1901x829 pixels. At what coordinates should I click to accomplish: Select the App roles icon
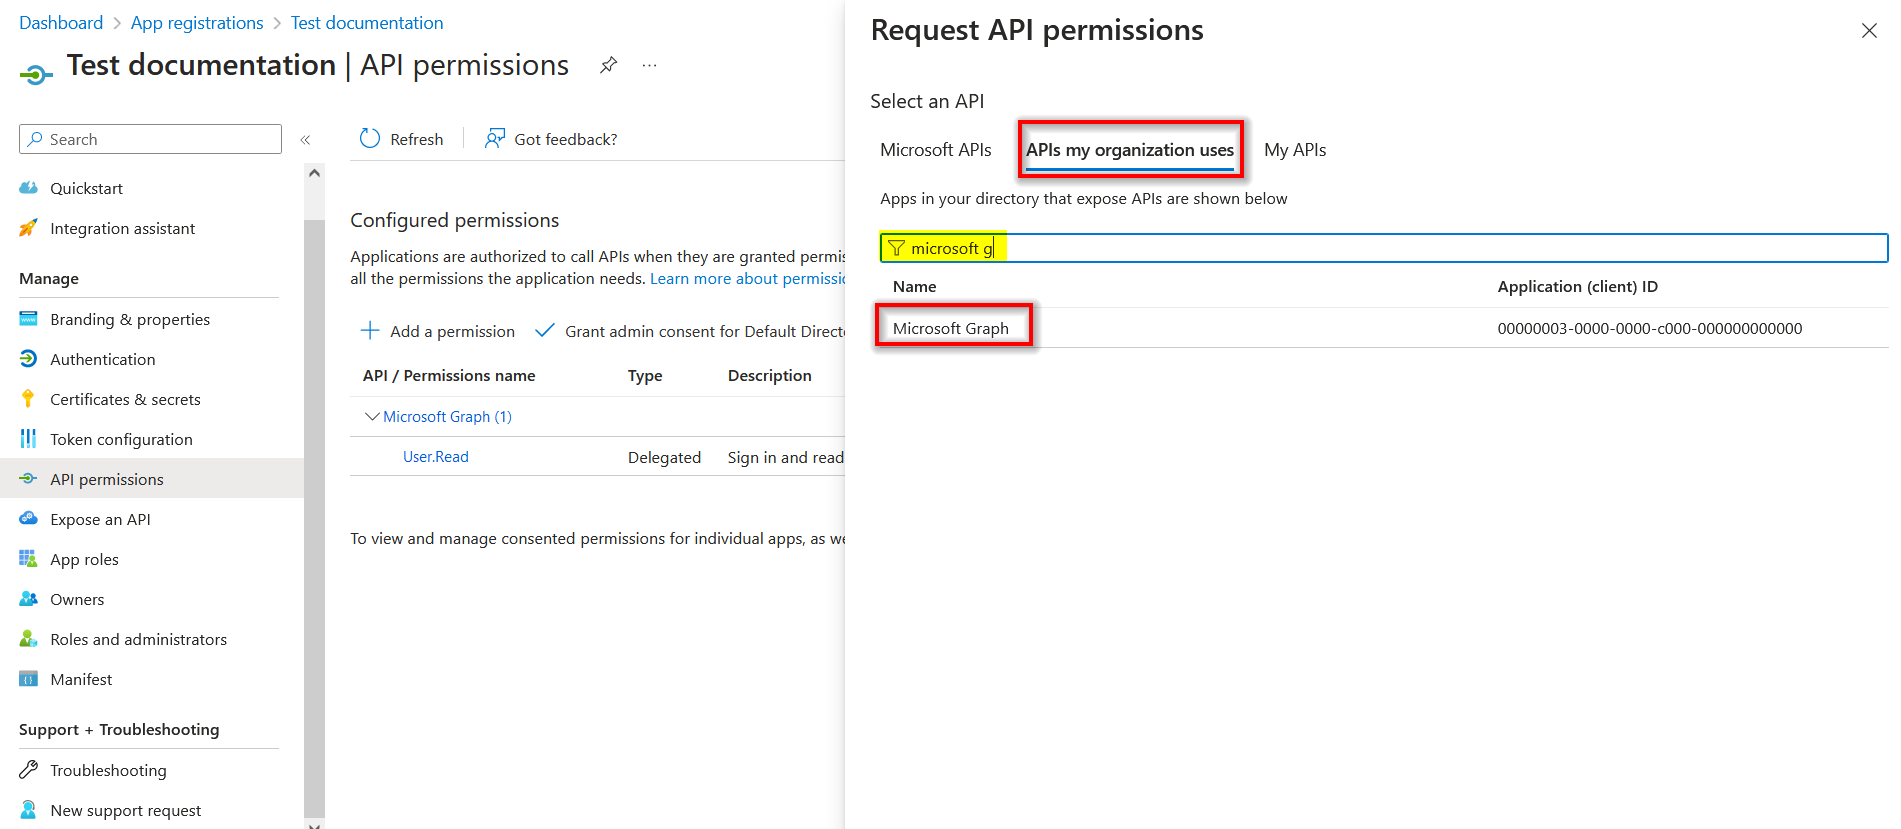29,558
